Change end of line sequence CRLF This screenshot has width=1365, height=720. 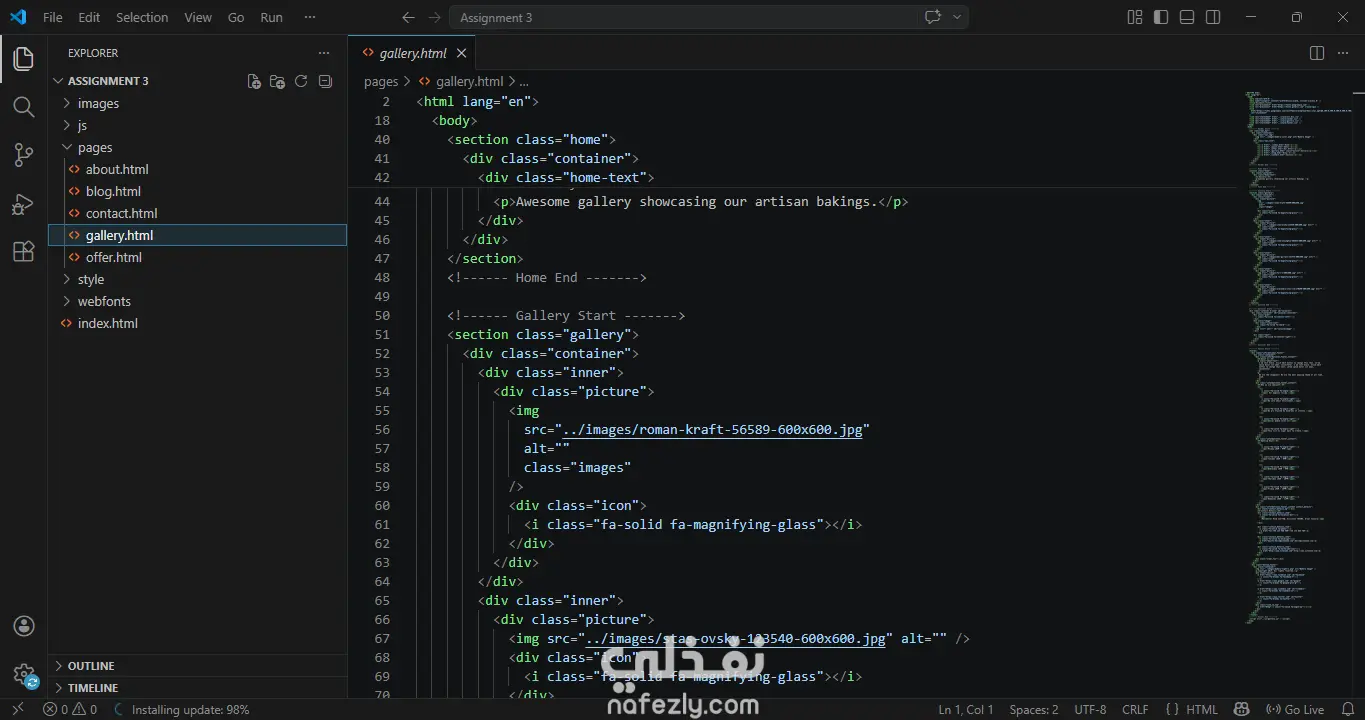[1135, 709]
